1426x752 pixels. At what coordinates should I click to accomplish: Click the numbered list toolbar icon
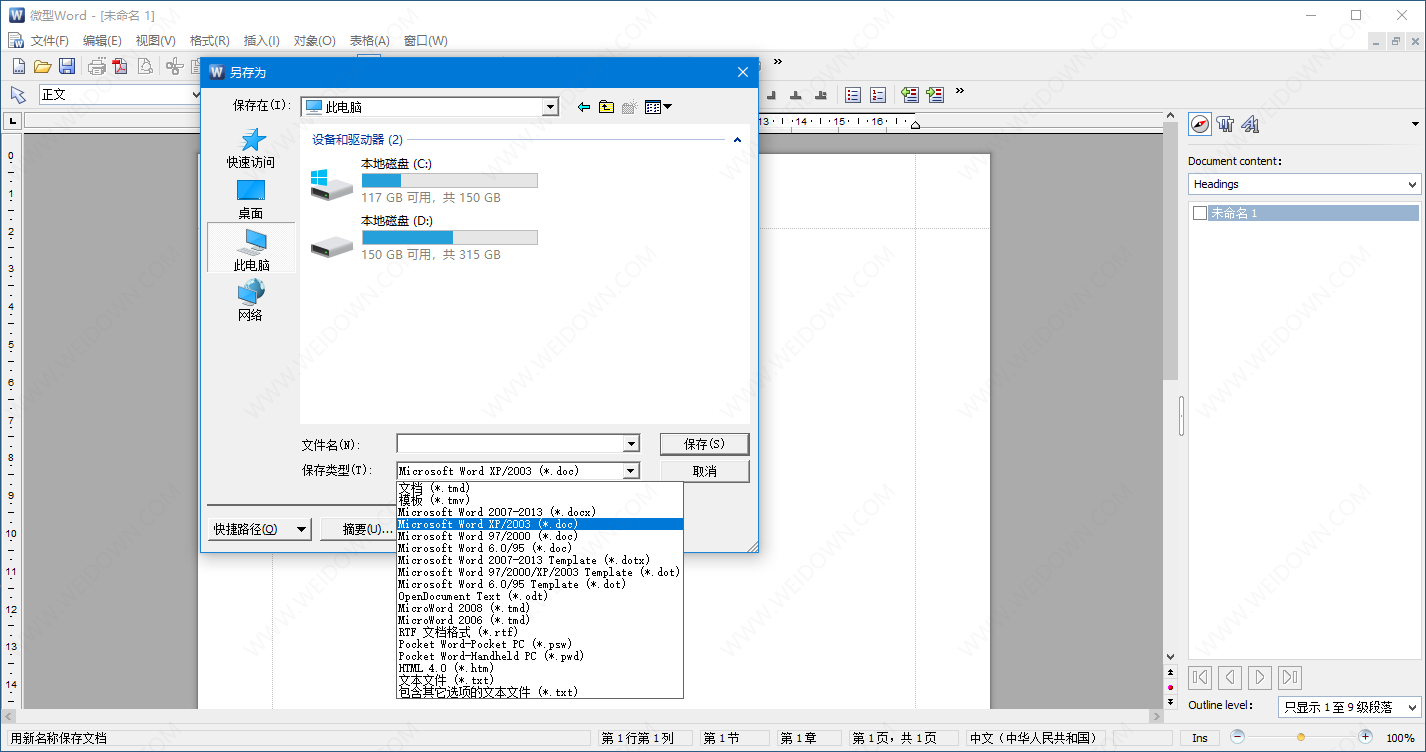pos(878,94)
